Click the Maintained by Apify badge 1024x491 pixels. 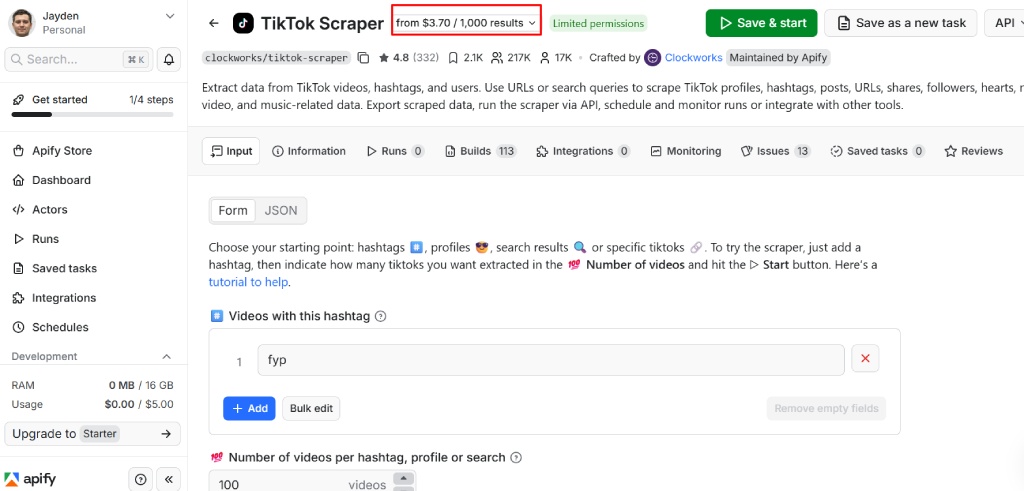pyautogui.click(x=778, y=57)
